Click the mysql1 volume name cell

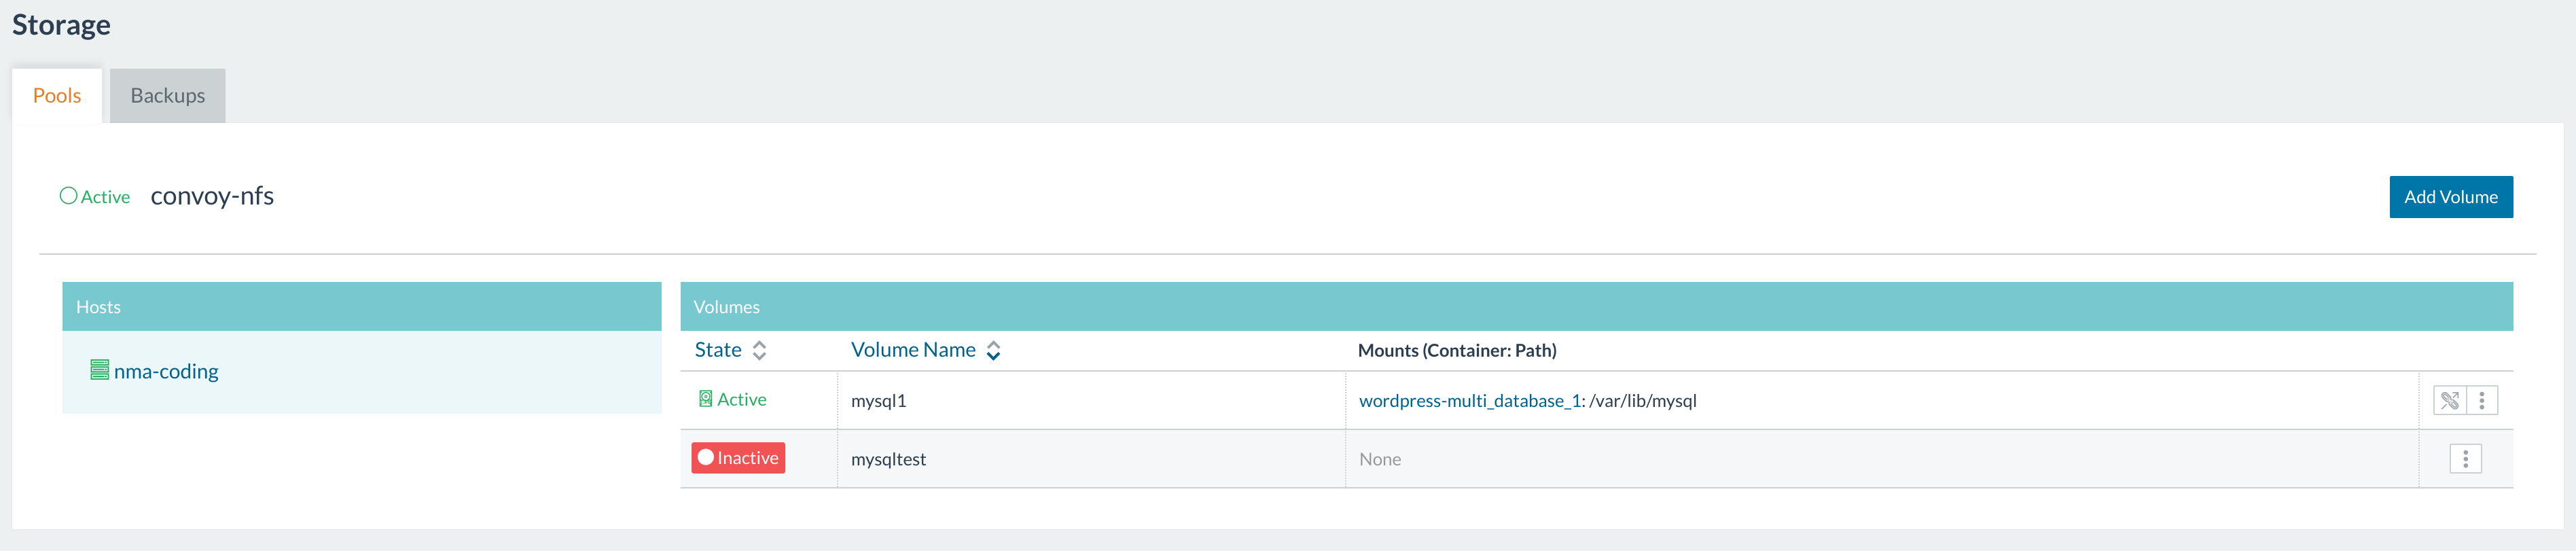coord(878,401)
